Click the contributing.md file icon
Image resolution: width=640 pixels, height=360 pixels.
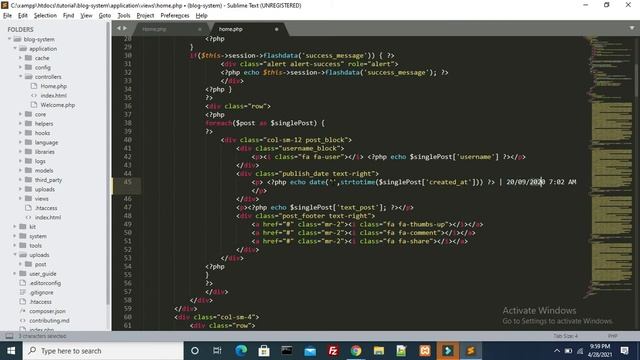click(23, 320)
